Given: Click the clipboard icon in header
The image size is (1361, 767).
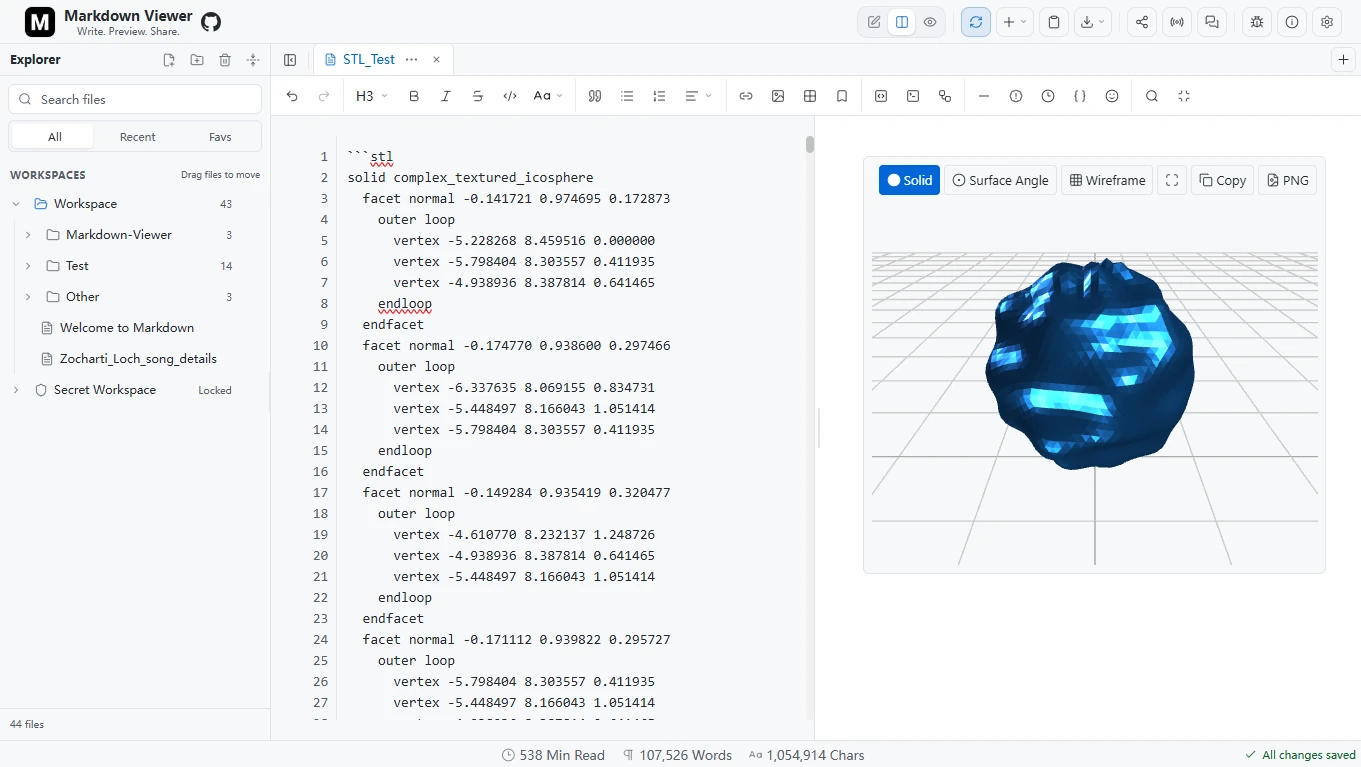Looking at the screenshot, I should coord(1054,22).
